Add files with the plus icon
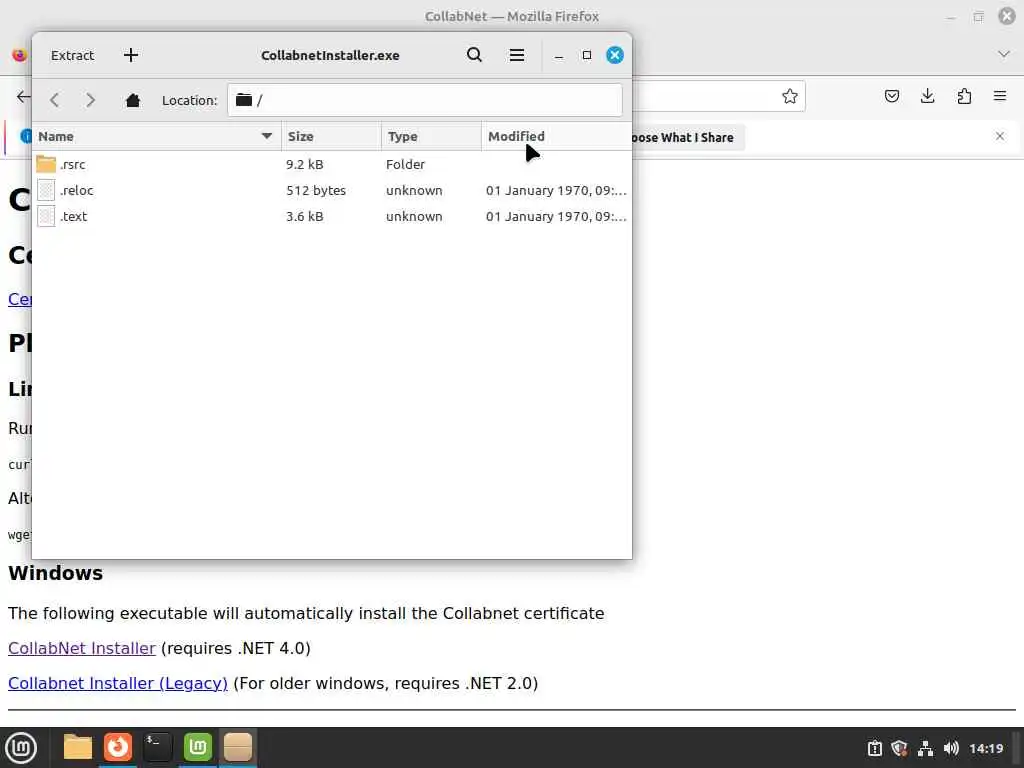This screenshot has width=1024, height=768. (131, 56)
